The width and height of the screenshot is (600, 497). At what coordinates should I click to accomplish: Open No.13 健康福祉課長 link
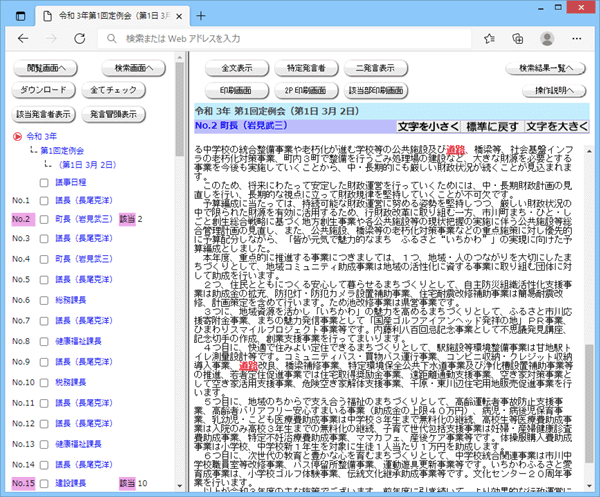click(78, 444)
